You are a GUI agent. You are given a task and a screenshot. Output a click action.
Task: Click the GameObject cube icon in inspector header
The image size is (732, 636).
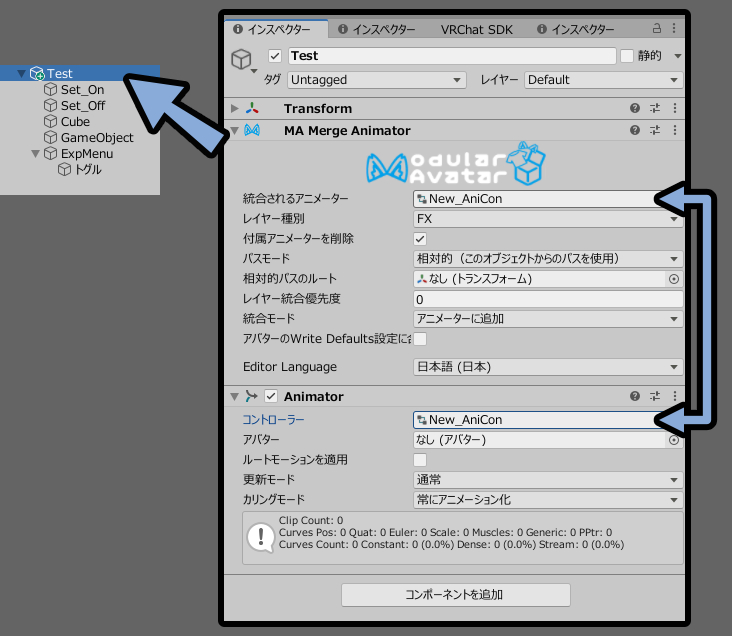point(241,59)
